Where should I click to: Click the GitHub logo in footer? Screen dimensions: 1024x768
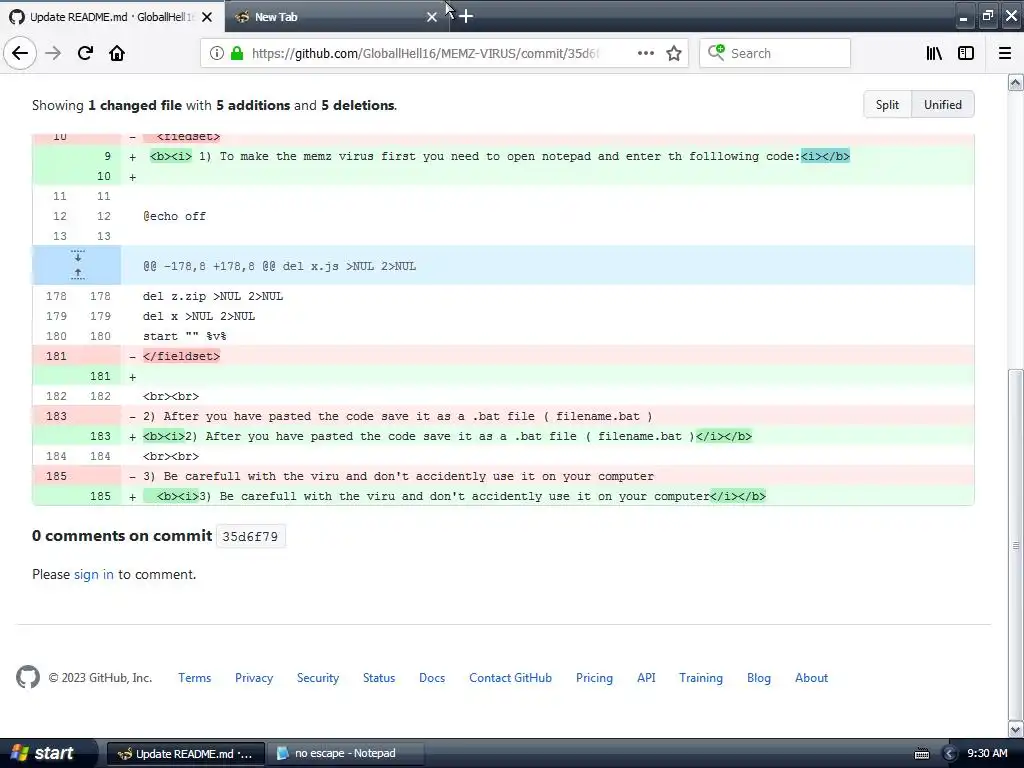coord(28,677)
